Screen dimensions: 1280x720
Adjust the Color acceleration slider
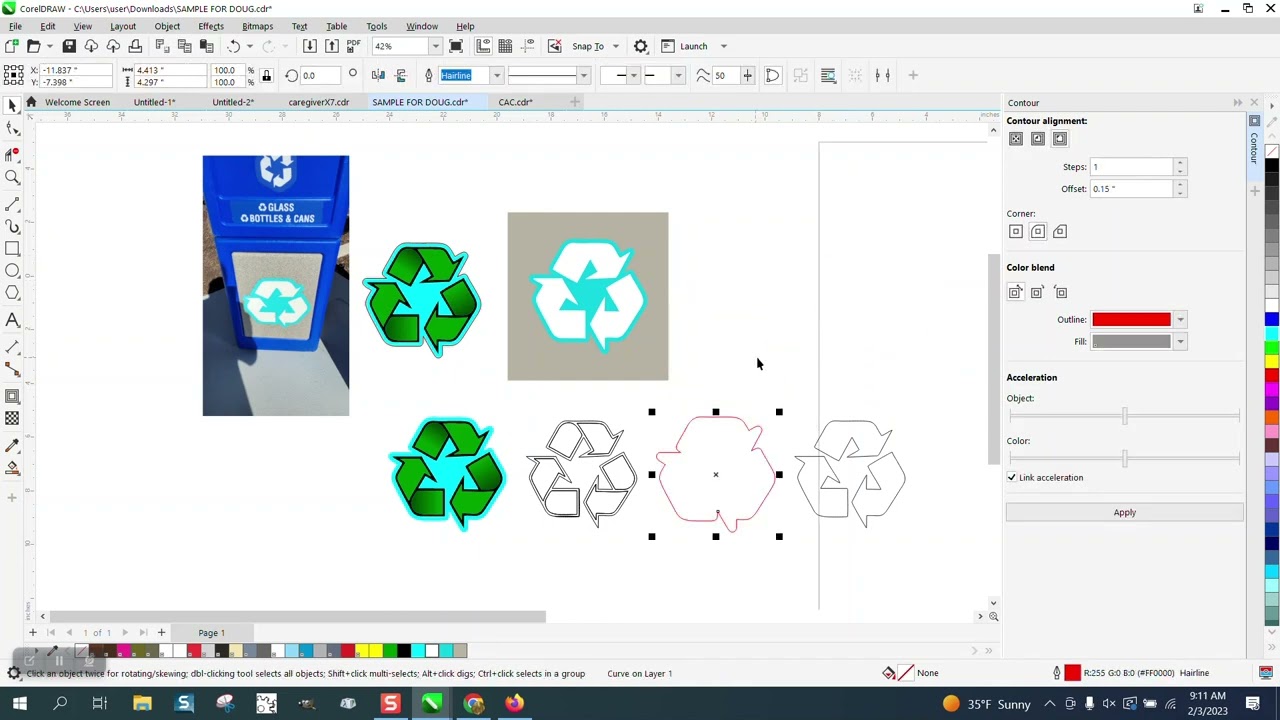point(1124,458)
